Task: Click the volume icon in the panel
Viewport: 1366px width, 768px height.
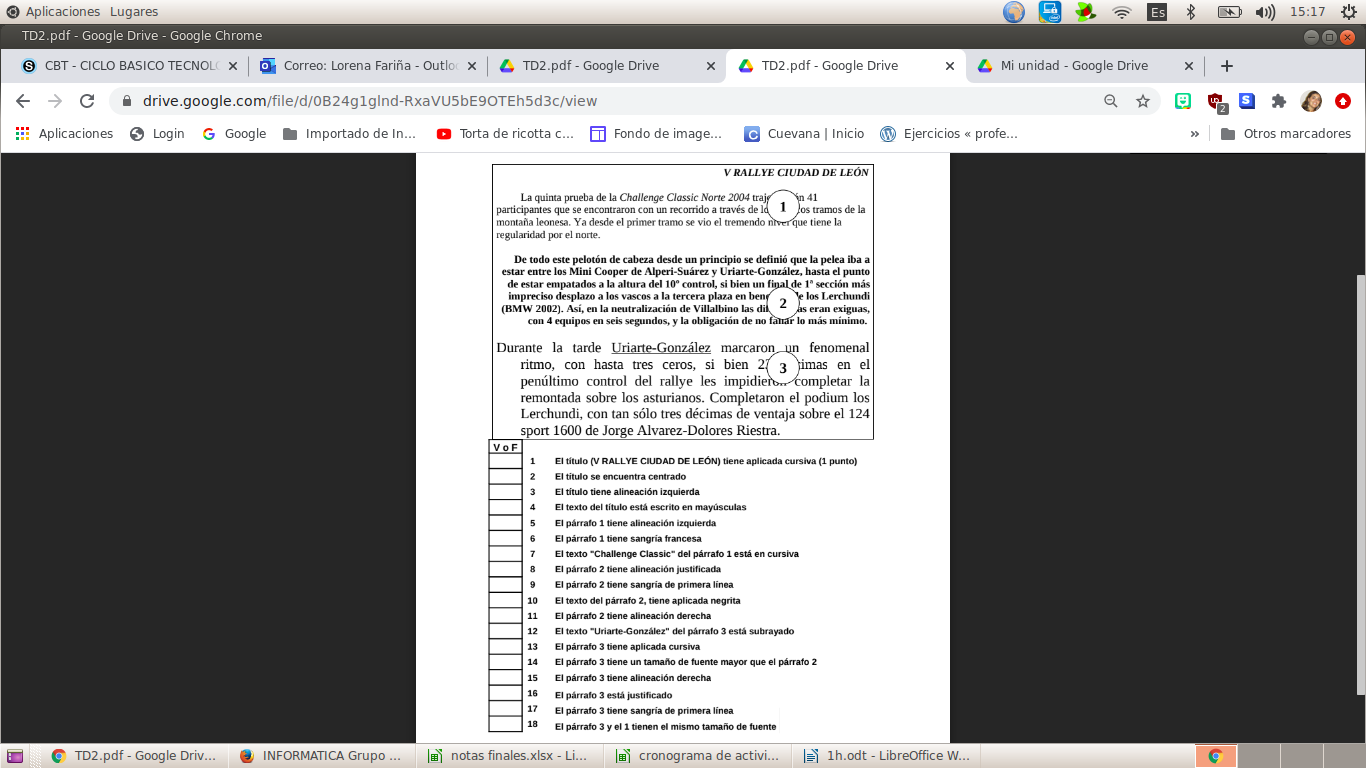Action: click(1265, 12)
